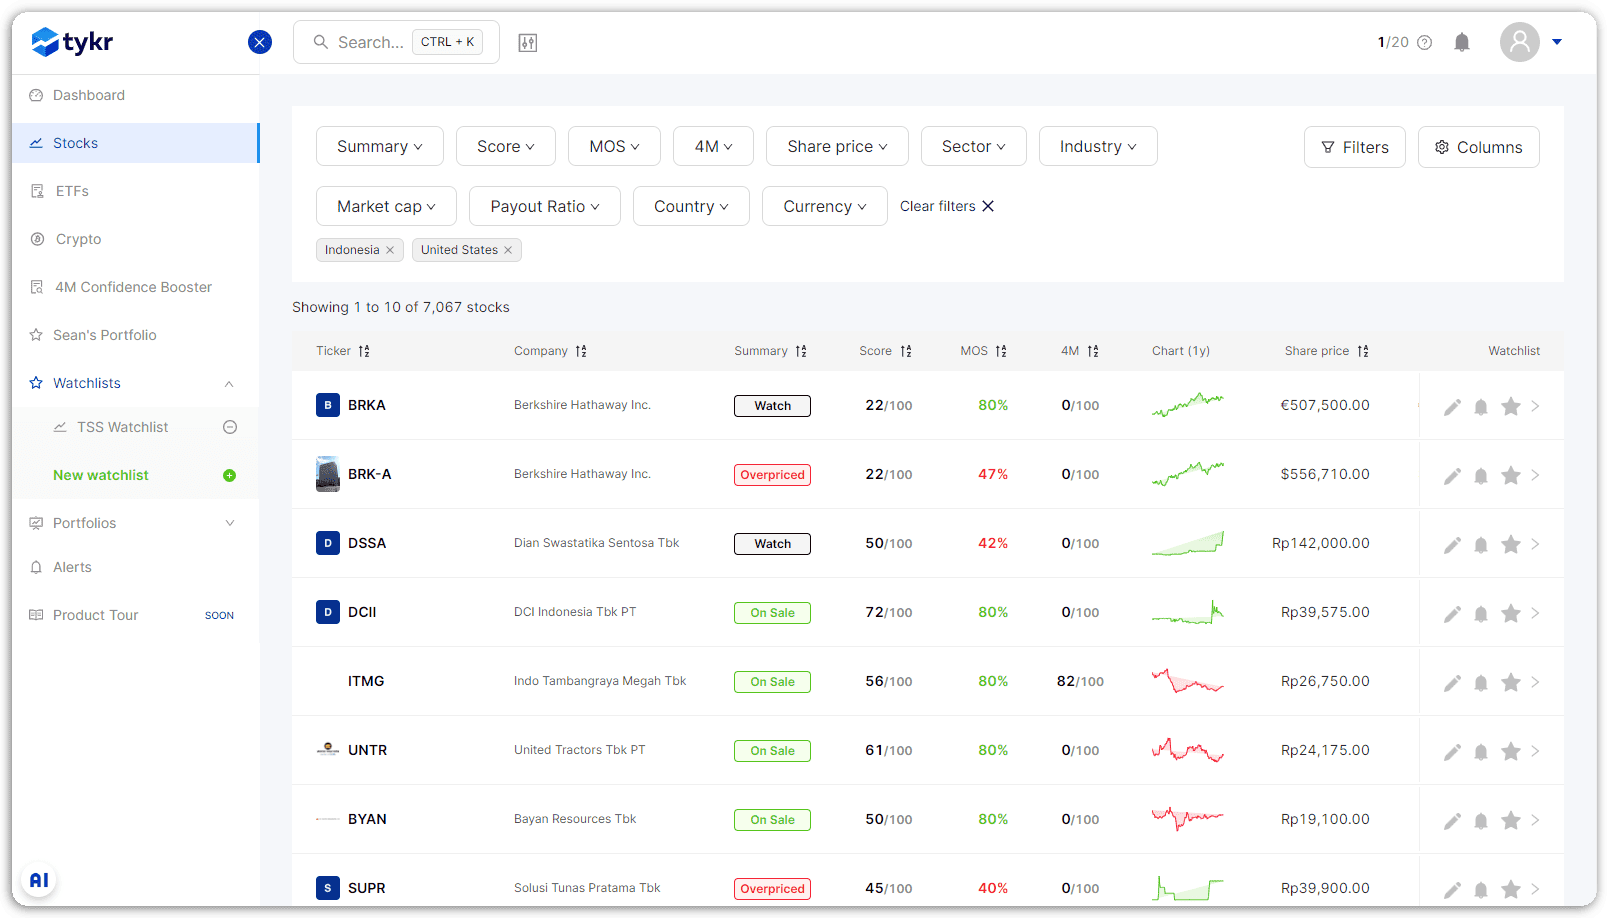This screenshot has width=1609, height=918.
Task: Open the Industry filter dropdown
Action: point(1098,146)
